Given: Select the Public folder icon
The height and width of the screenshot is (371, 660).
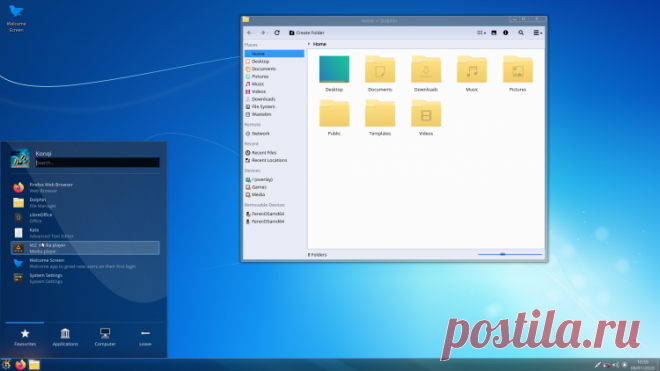Looking at the screenshot, I should click(x=334, y=113).
